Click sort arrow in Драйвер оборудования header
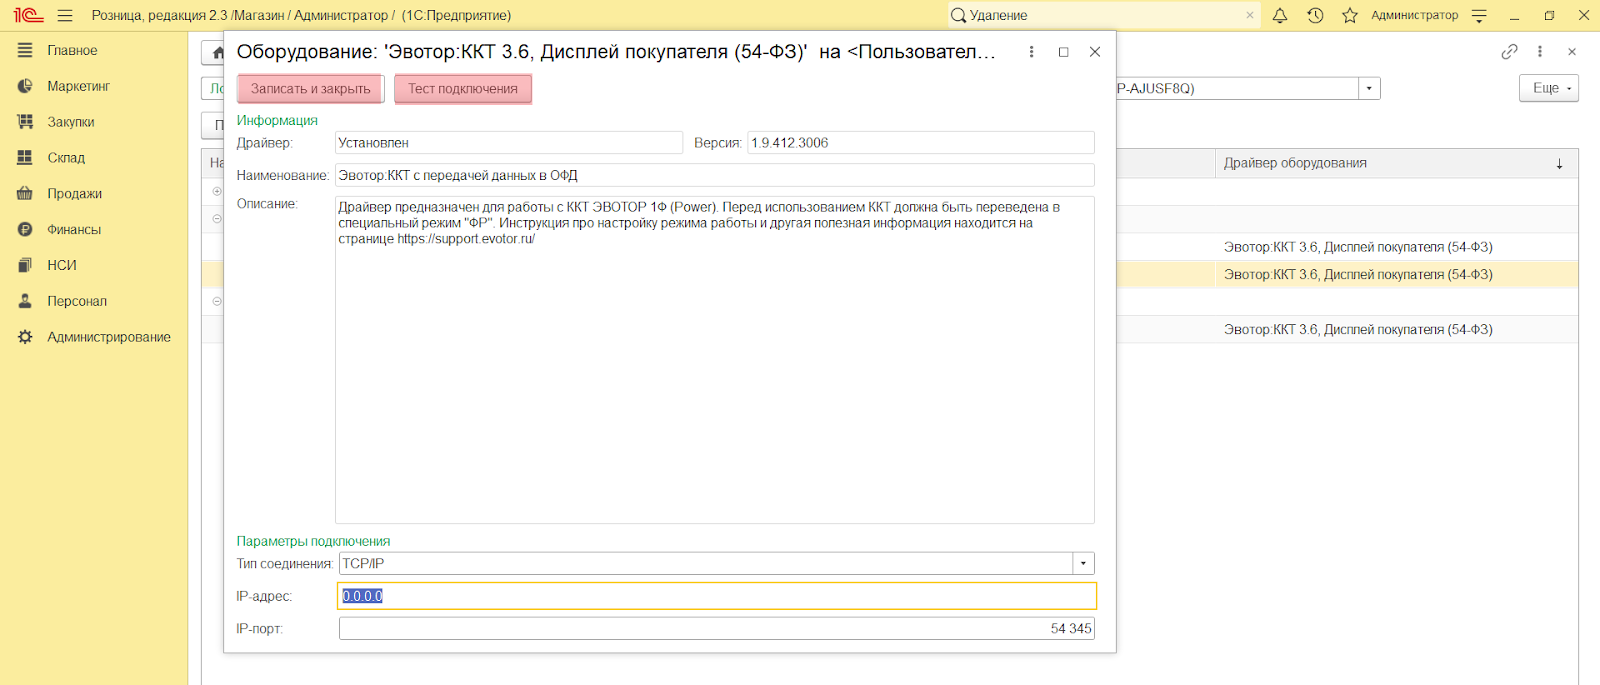 (1559, 164)
